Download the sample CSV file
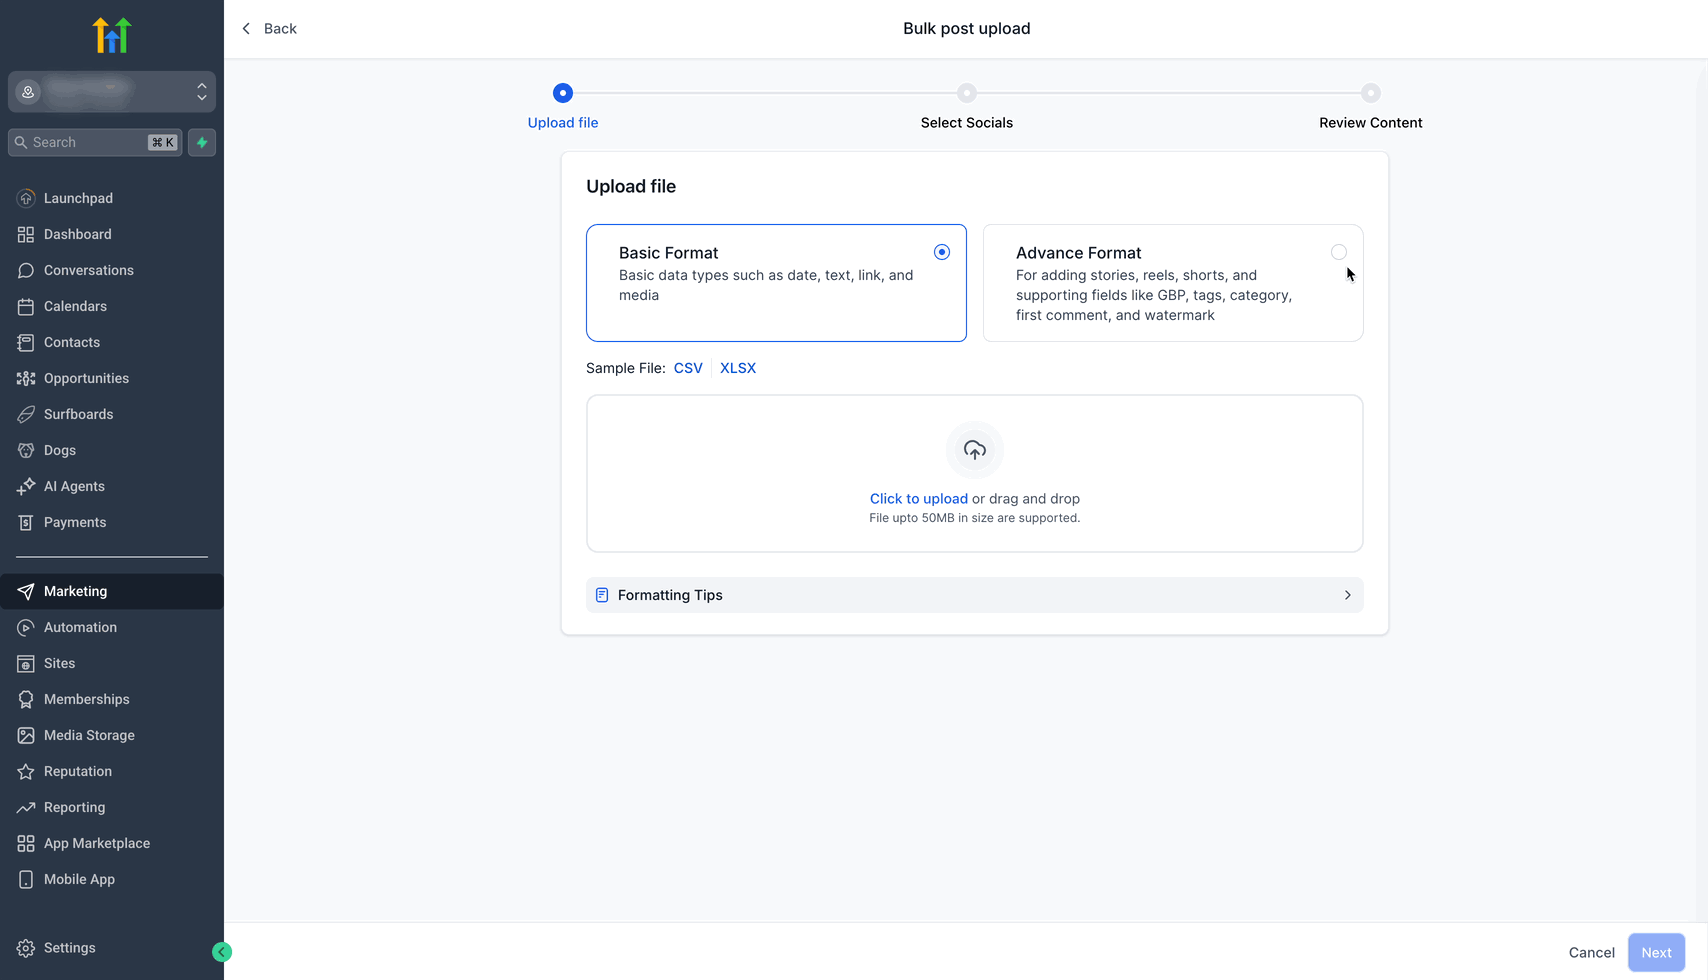The image size is (1708, 980). coord(688,368)
